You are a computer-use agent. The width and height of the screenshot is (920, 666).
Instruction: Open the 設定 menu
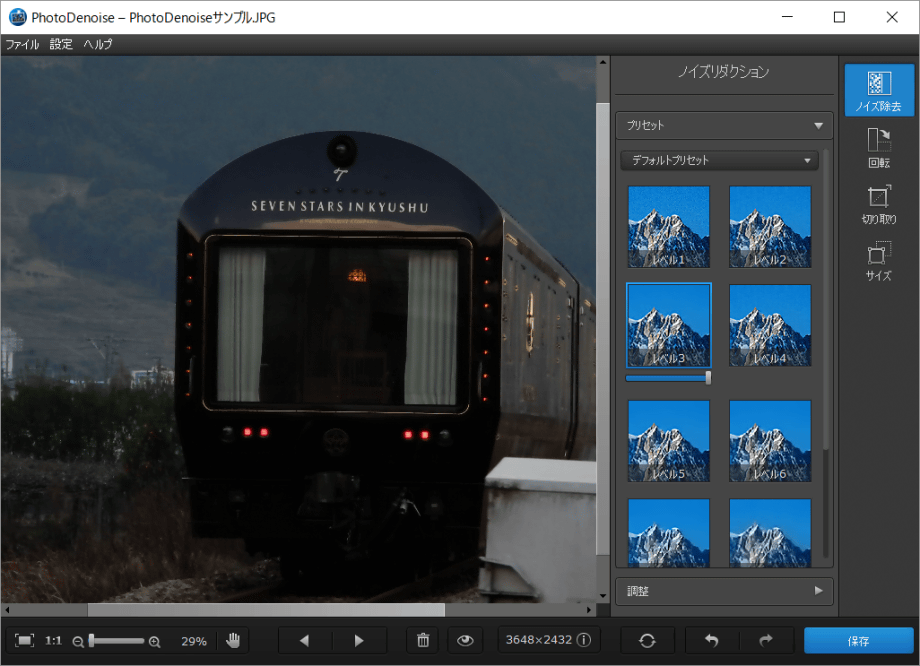[x=61, y=44]
